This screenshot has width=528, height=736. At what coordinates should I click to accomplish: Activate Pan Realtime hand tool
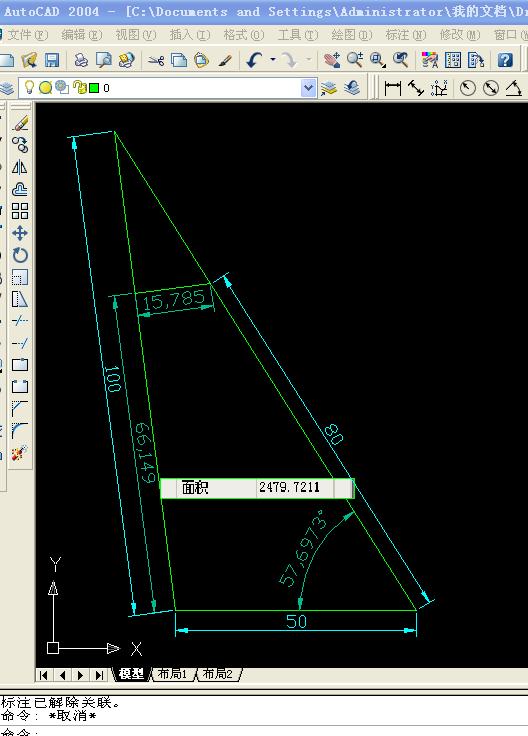(x=332, y=60)
